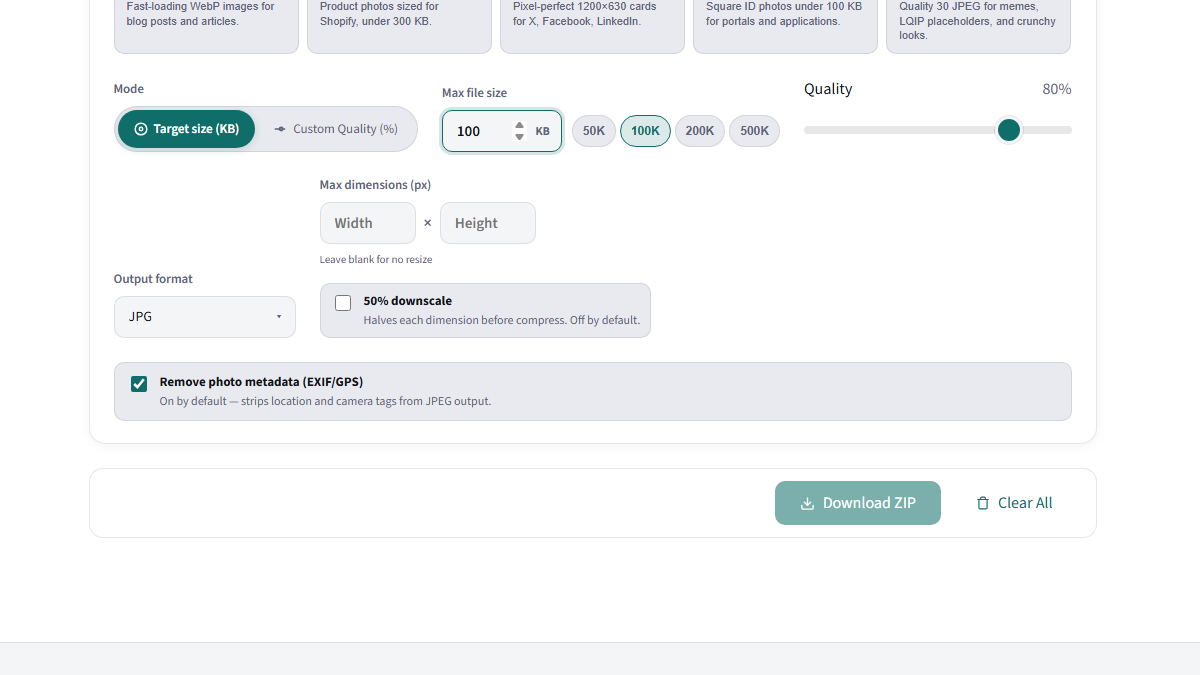Click the 'Leave blank for no resize' hint
Screen dimensions: 1200x675
coord(376,259)
